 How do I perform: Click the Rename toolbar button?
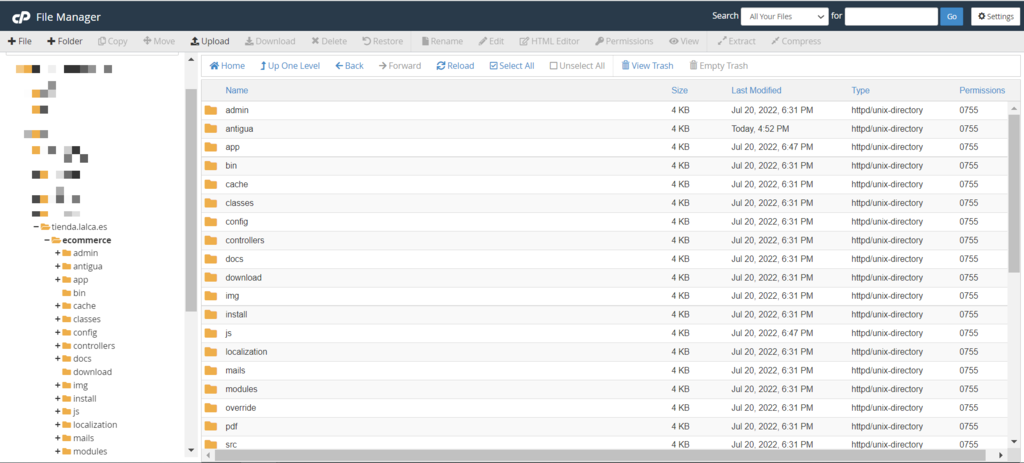coord(441,41)
